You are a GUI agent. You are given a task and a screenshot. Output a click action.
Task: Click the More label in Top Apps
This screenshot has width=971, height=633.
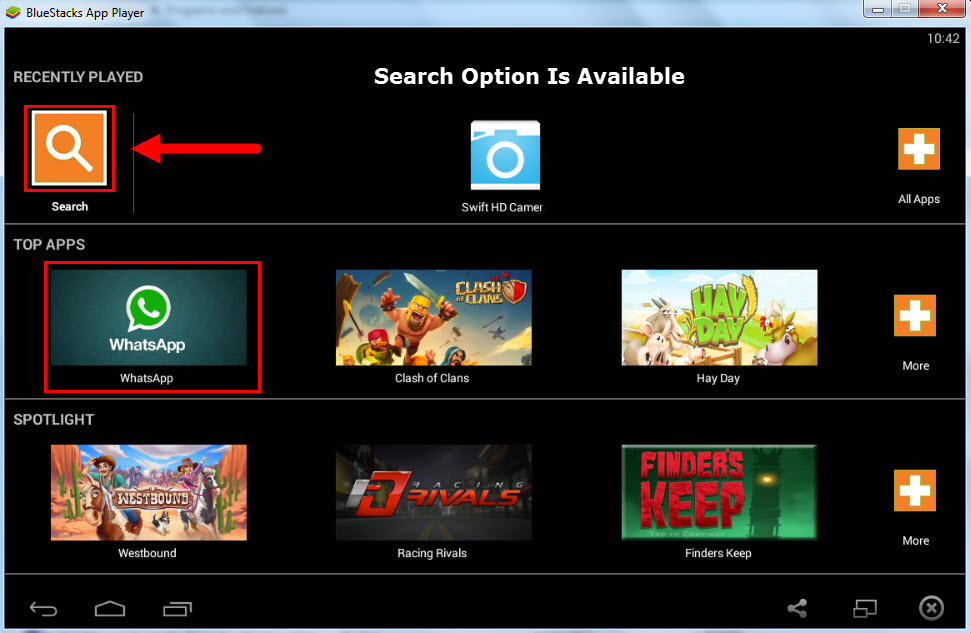[x=916, y=365]
